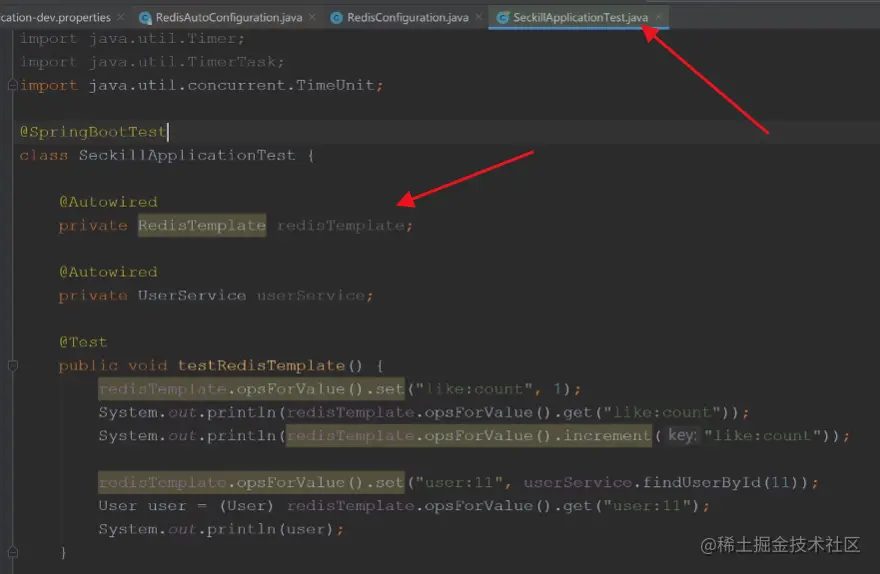Switch to the RedisConfiguration.java tab
Image resolution: width=880 pixels, height=574 pixels.
(x=407, y=17)
